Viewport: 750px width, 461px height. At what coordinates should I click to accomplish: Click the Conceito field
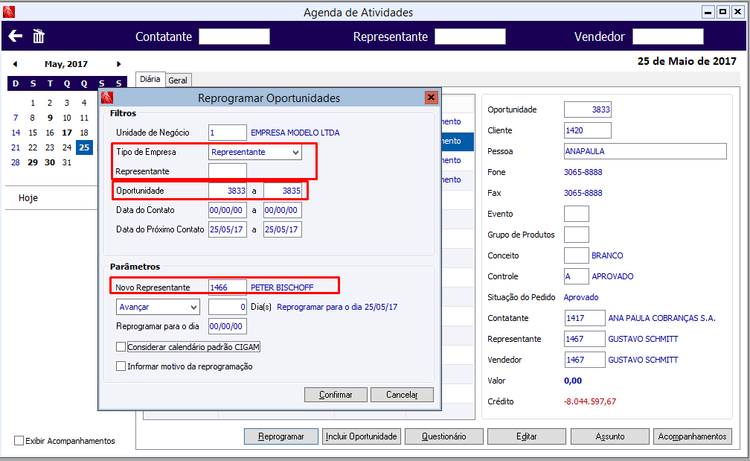[x=576, y=255]
